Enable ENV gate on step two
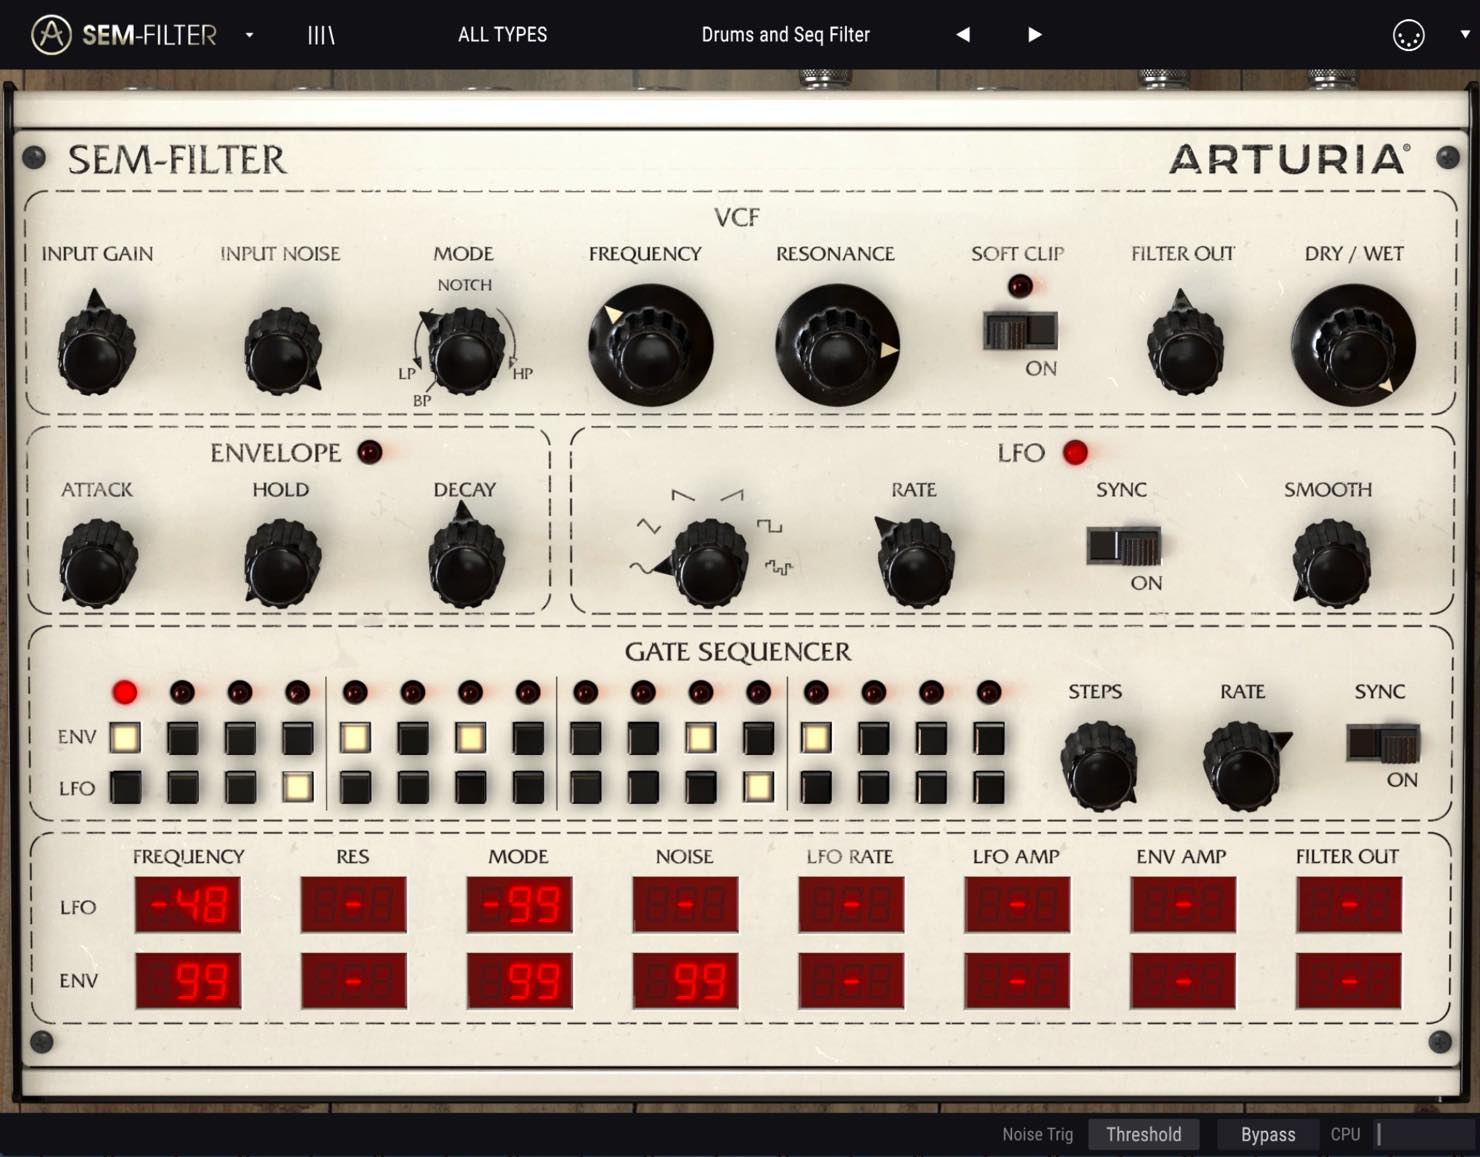Image resolution: width=1480 pixels, height=1157 pixels. [x=183, y=738]
